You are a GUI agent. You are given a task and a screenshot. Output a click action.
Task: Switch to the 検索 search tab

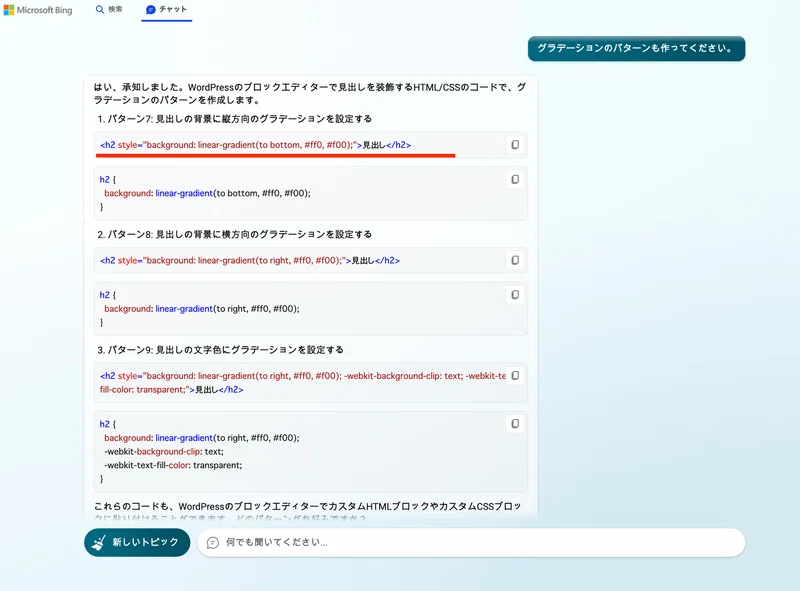[109, 9]
